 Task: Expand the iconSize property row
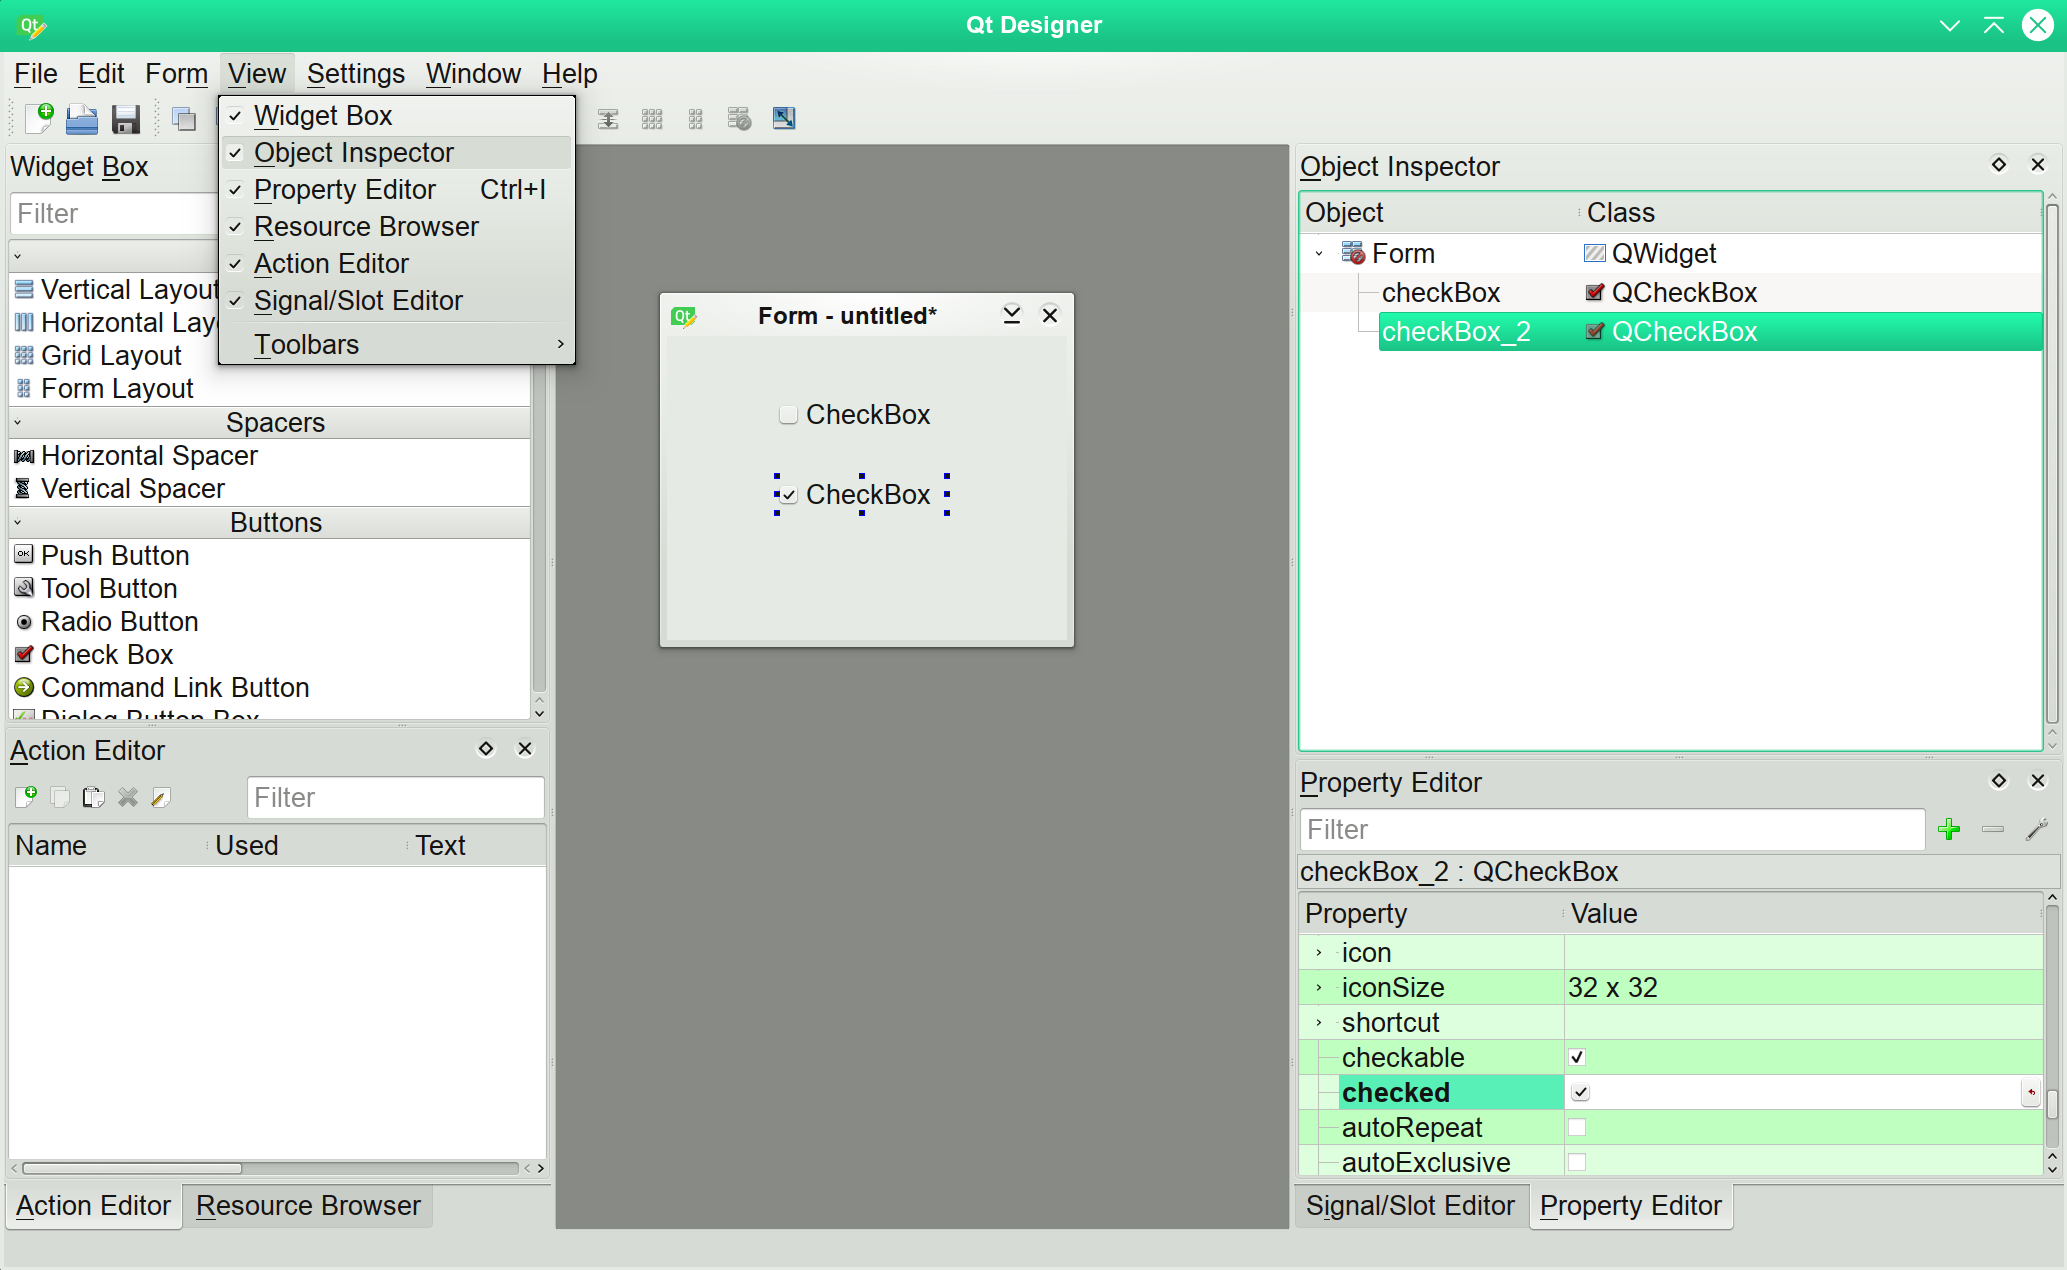1319,988
